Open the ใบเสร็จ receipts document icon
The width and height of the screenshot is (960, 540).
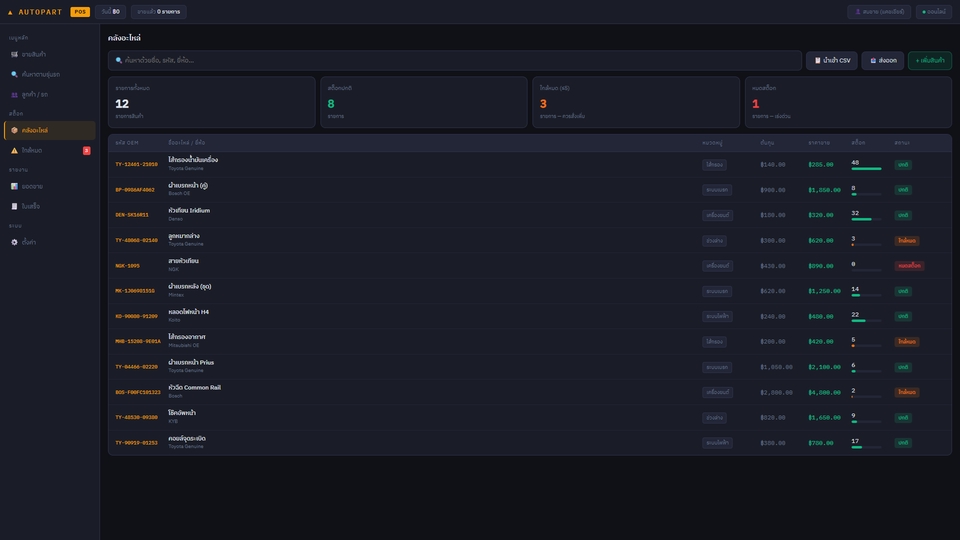point(14,206)
